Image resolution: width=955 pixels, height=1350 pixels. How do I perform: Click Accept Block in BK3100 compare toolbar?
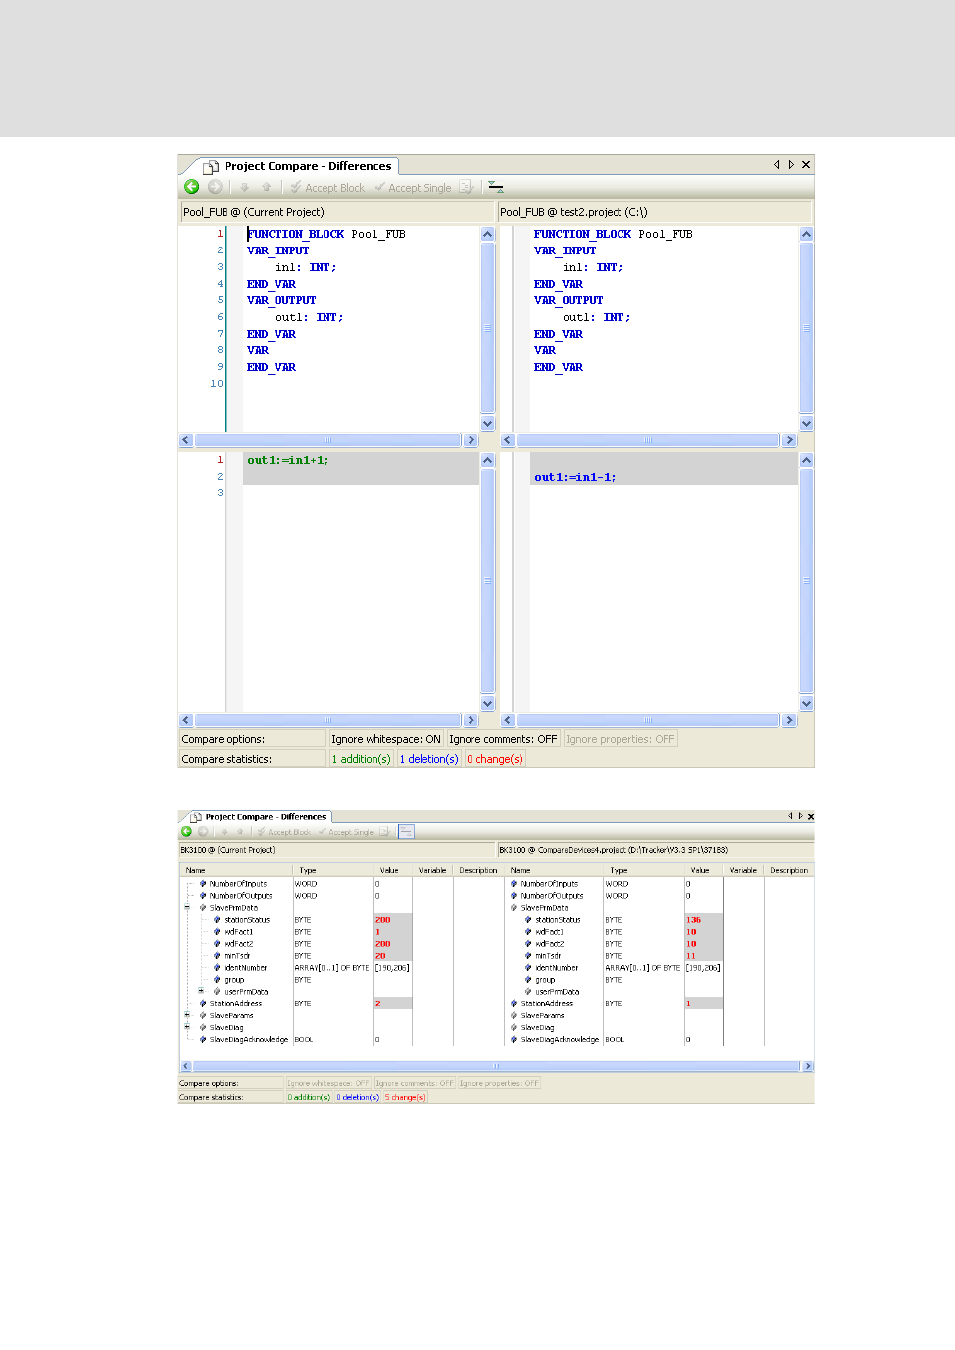(284, 832)
